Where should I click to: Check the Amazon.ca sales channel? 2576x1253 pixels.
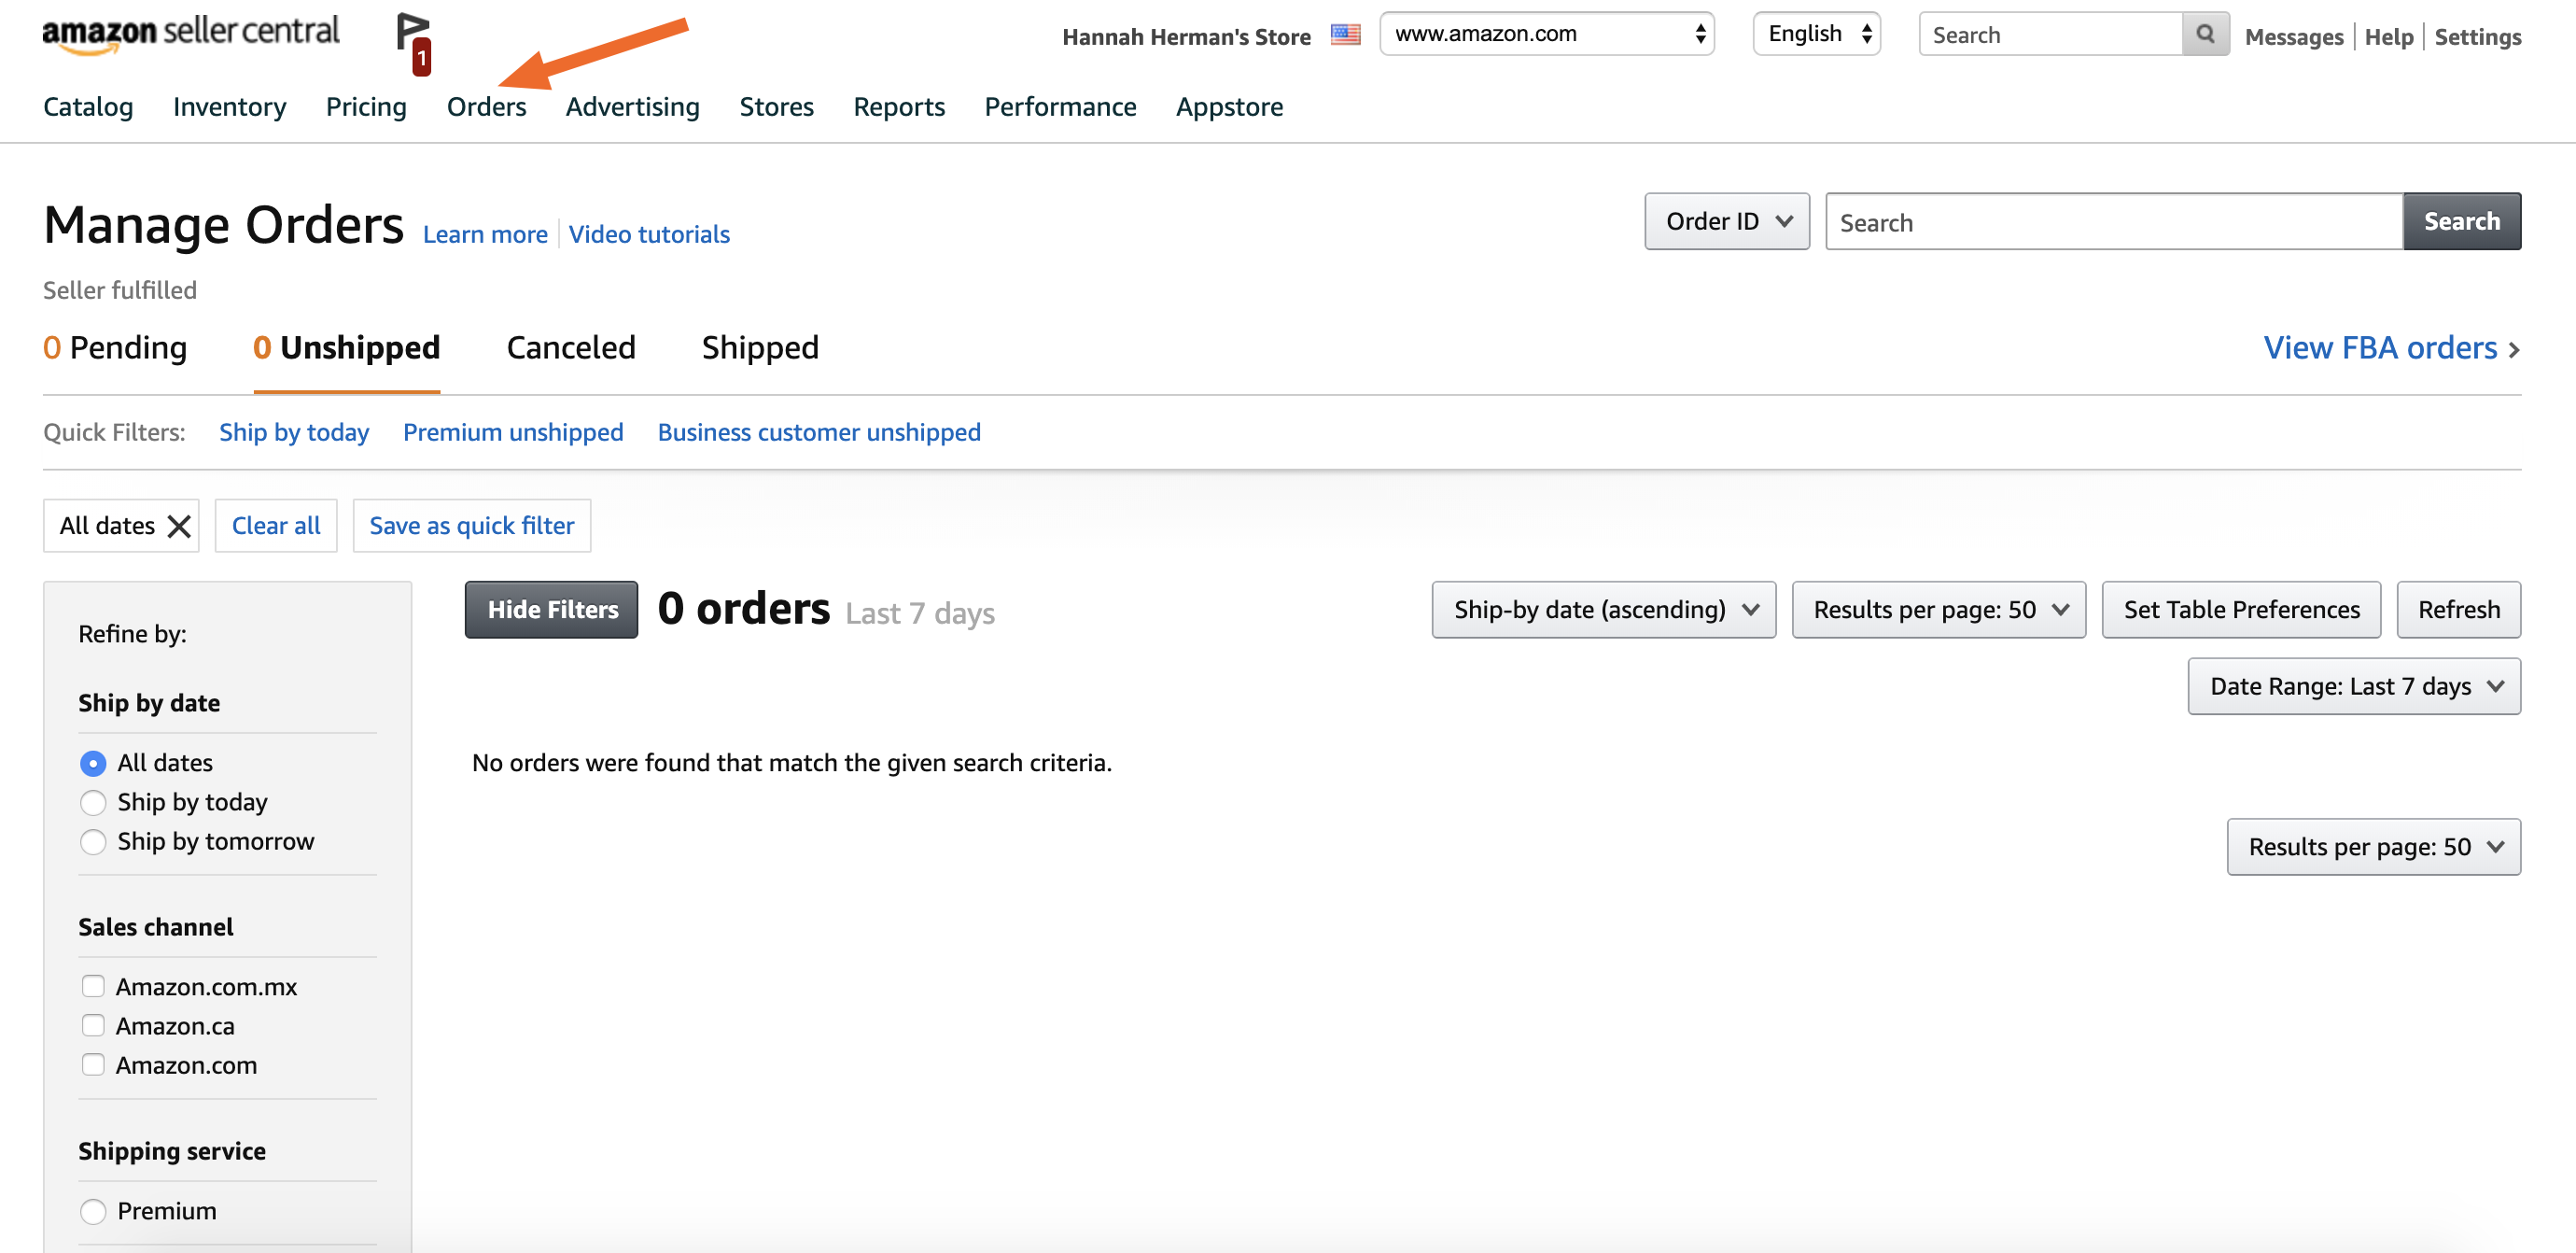pos(93,1026)
